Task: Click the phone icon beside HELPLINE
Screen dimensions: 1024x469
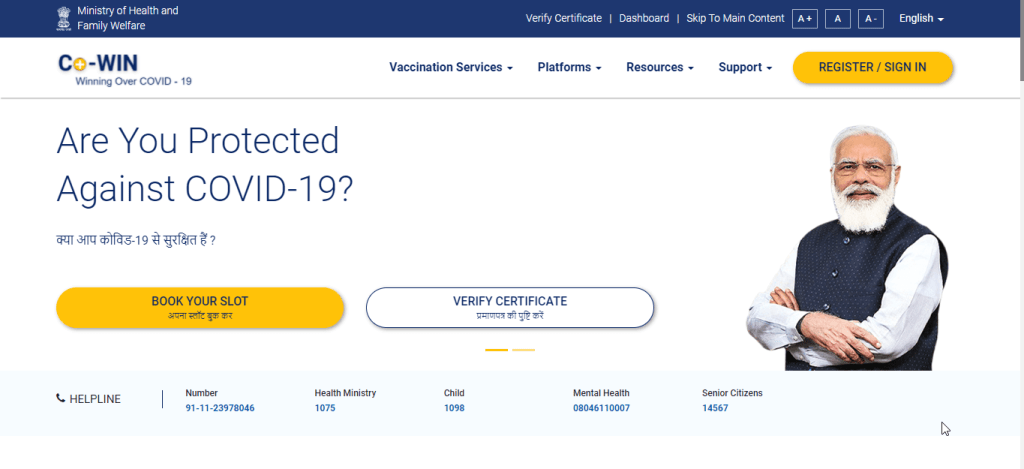Action: pos(61,398)
